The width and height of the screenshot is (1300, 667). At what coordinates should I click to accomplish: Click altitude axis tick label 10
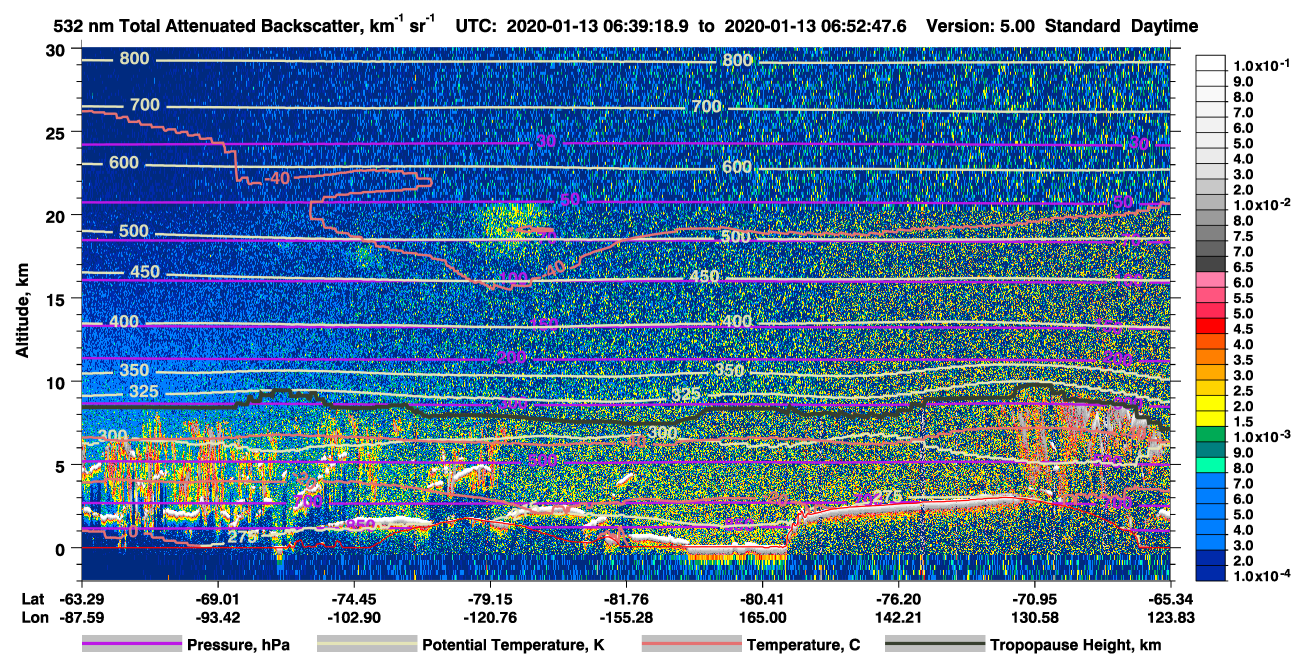(x=59, y=382)
